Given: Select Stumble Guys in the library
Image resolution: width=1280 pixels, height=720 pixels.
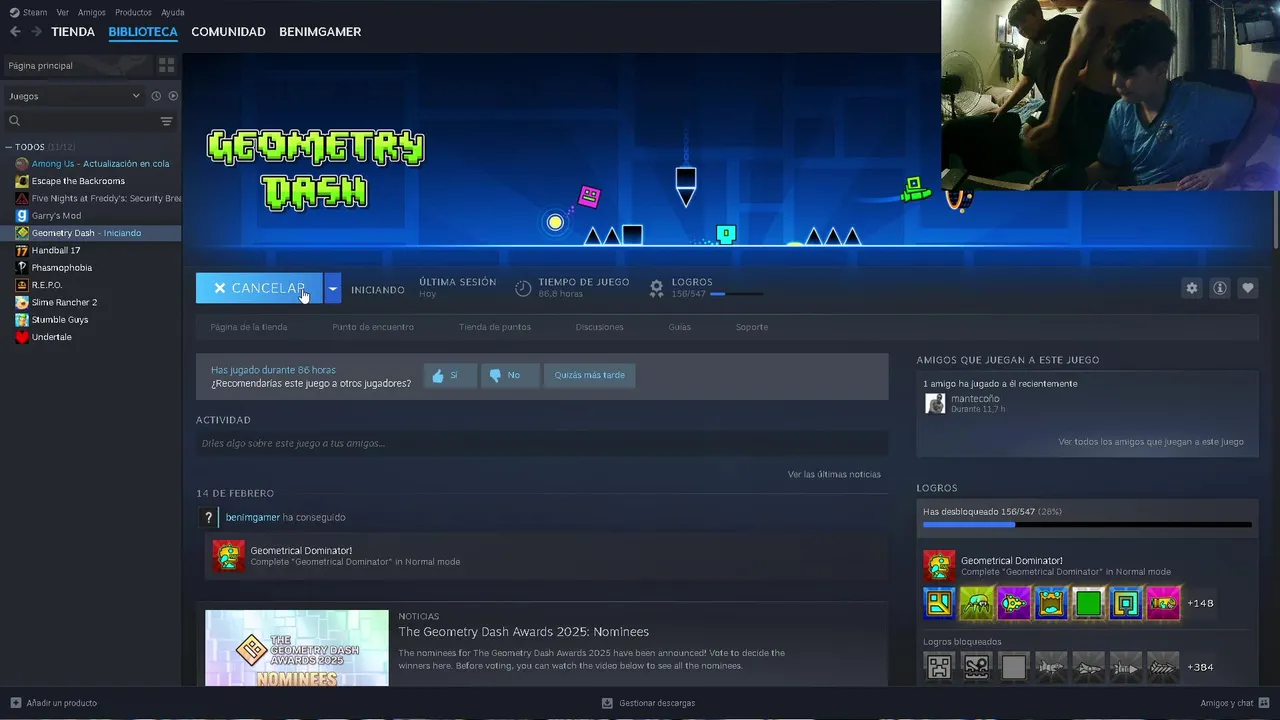Looking at the screenshot, I should click(x=91, y=320).
